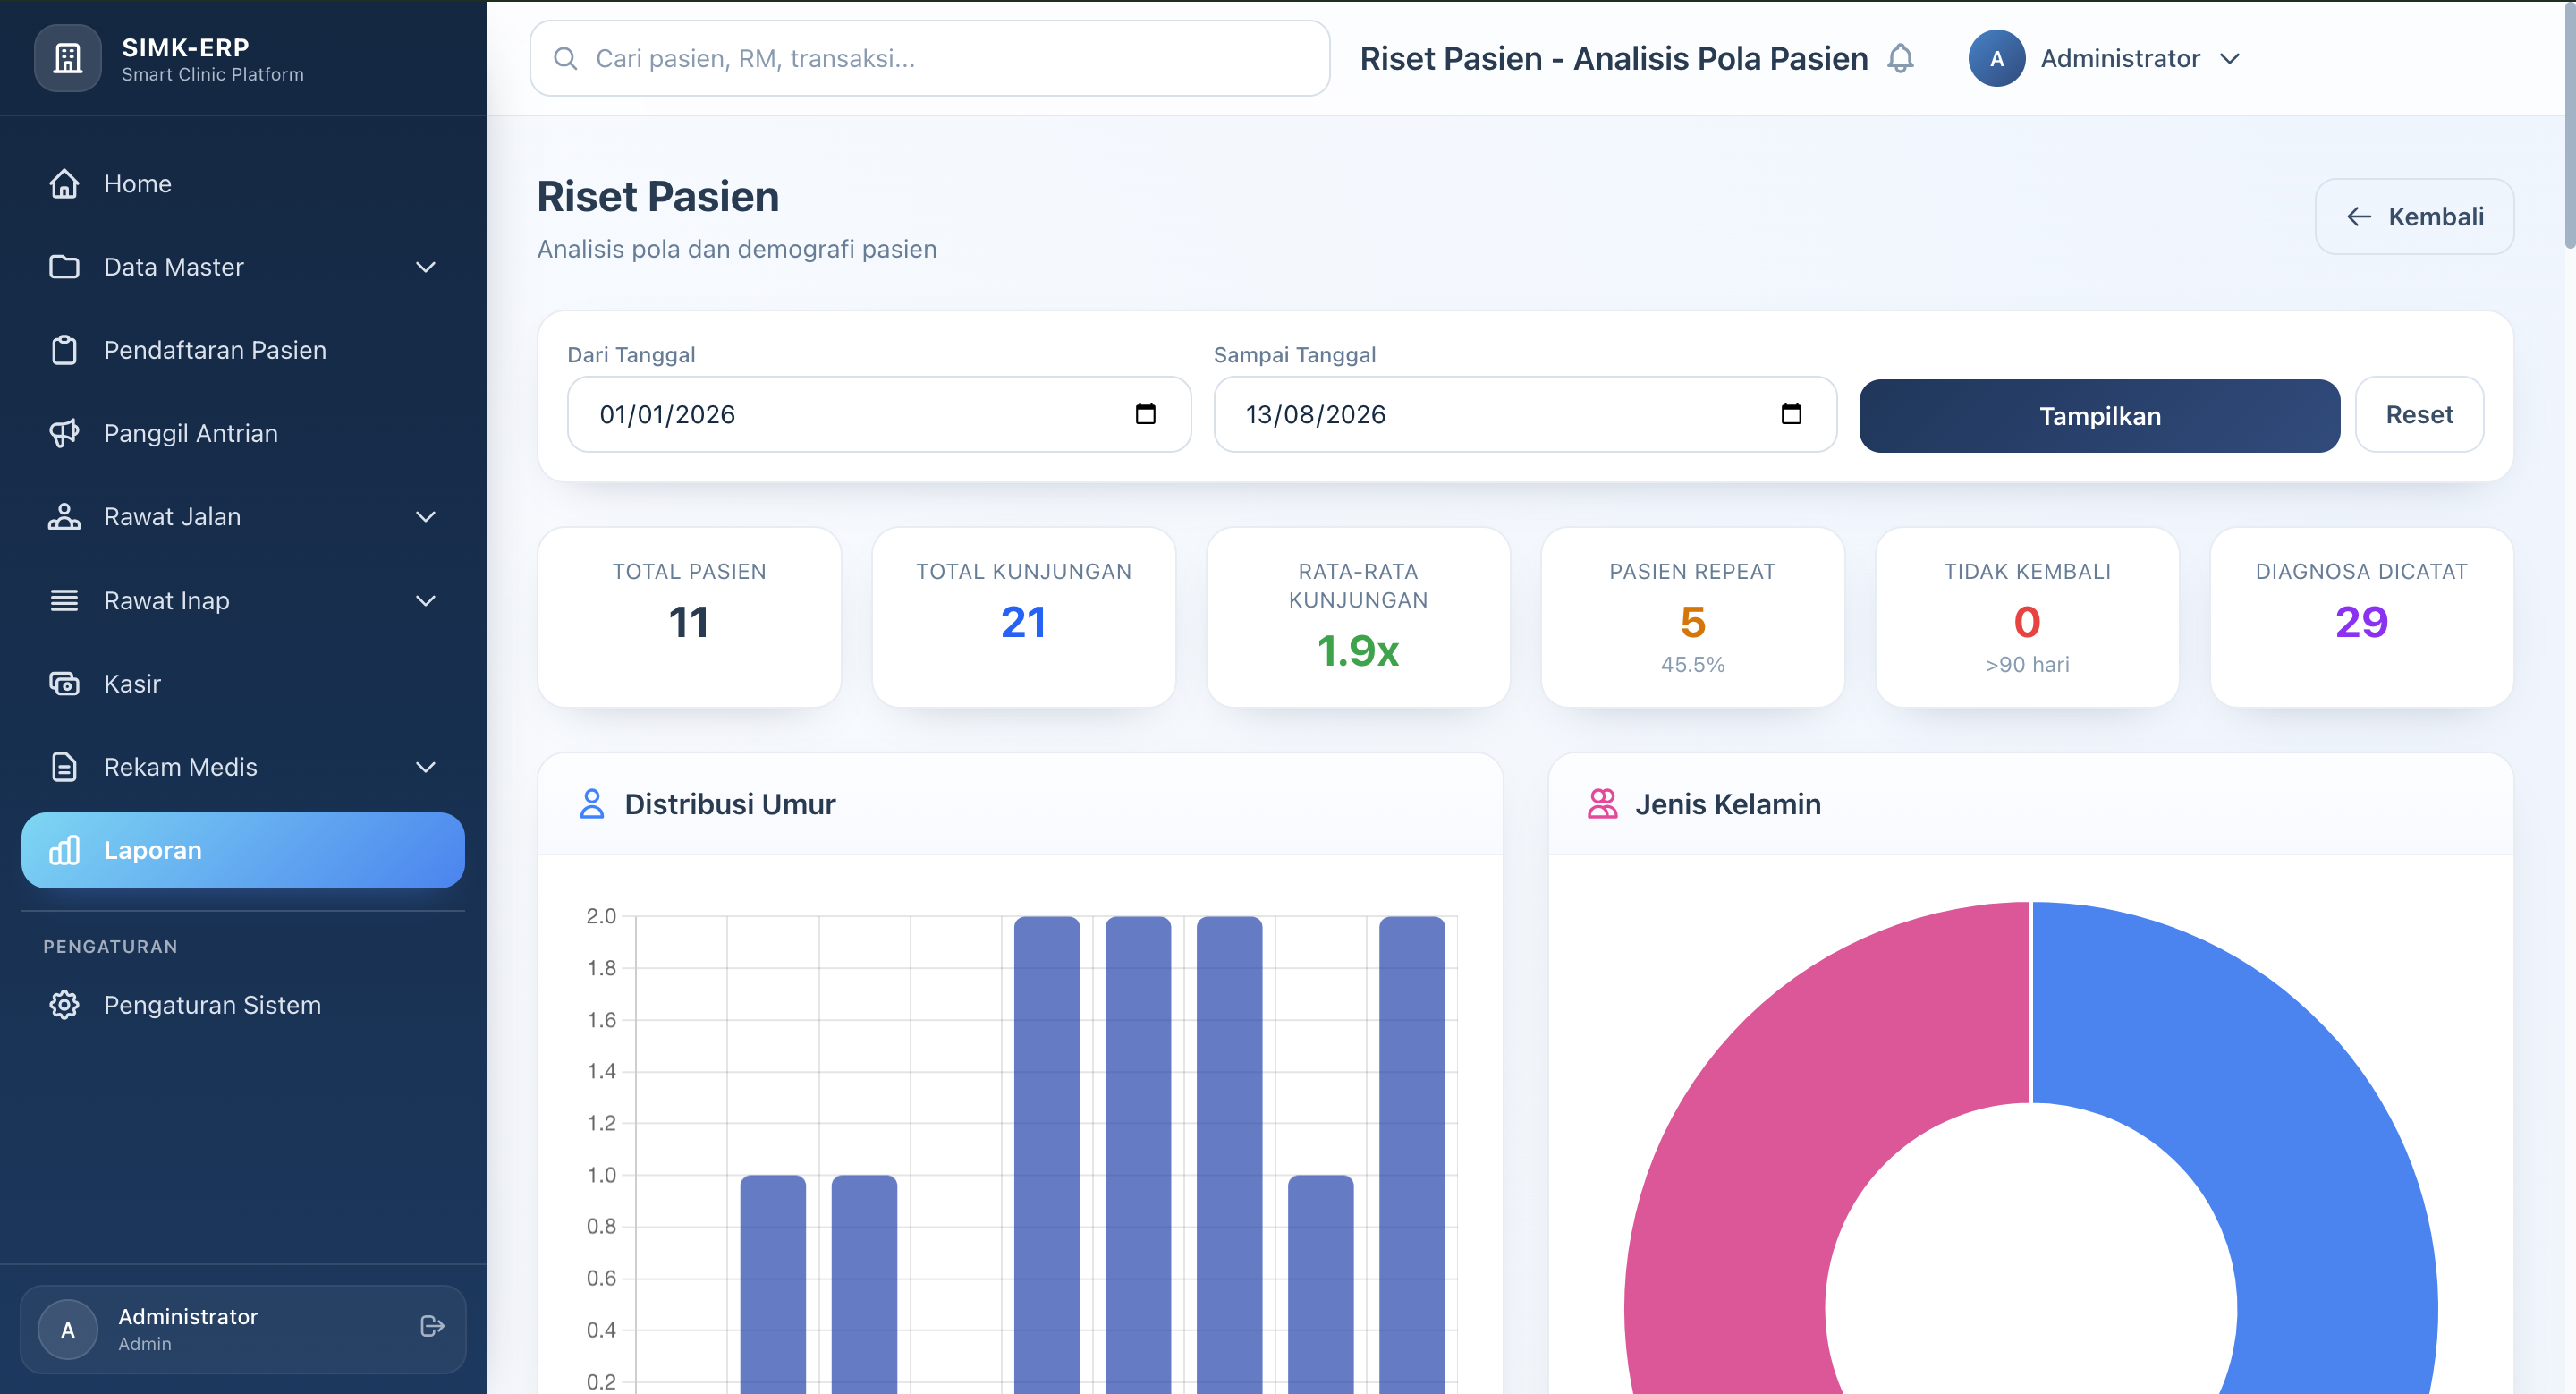The width and height of the screenshot is (2576, 1394).
Task: Click the Rekam Medis document icon
Action: pos(64,767)
